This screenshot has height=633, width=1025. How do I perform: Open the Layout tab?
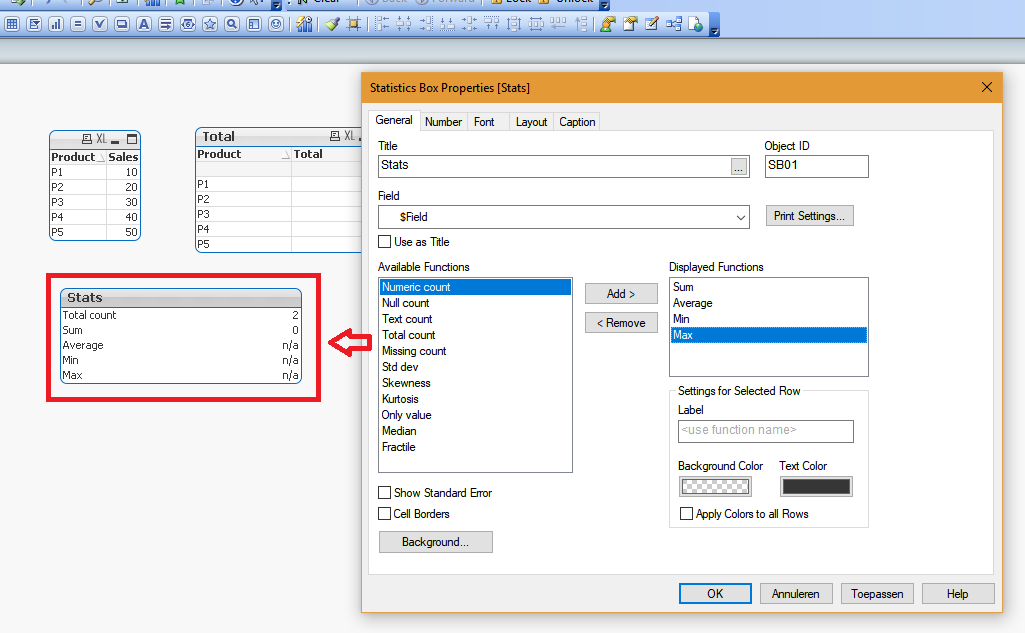point(531,122)
